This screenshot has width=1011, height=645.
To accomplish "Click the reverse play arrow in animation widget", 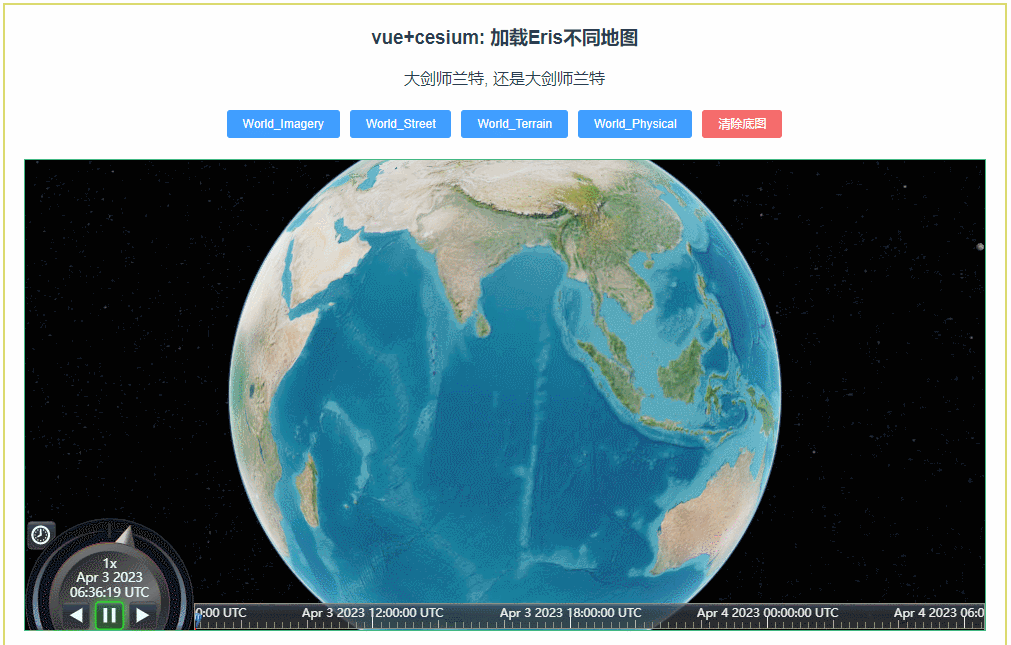I will coord(77,615).
